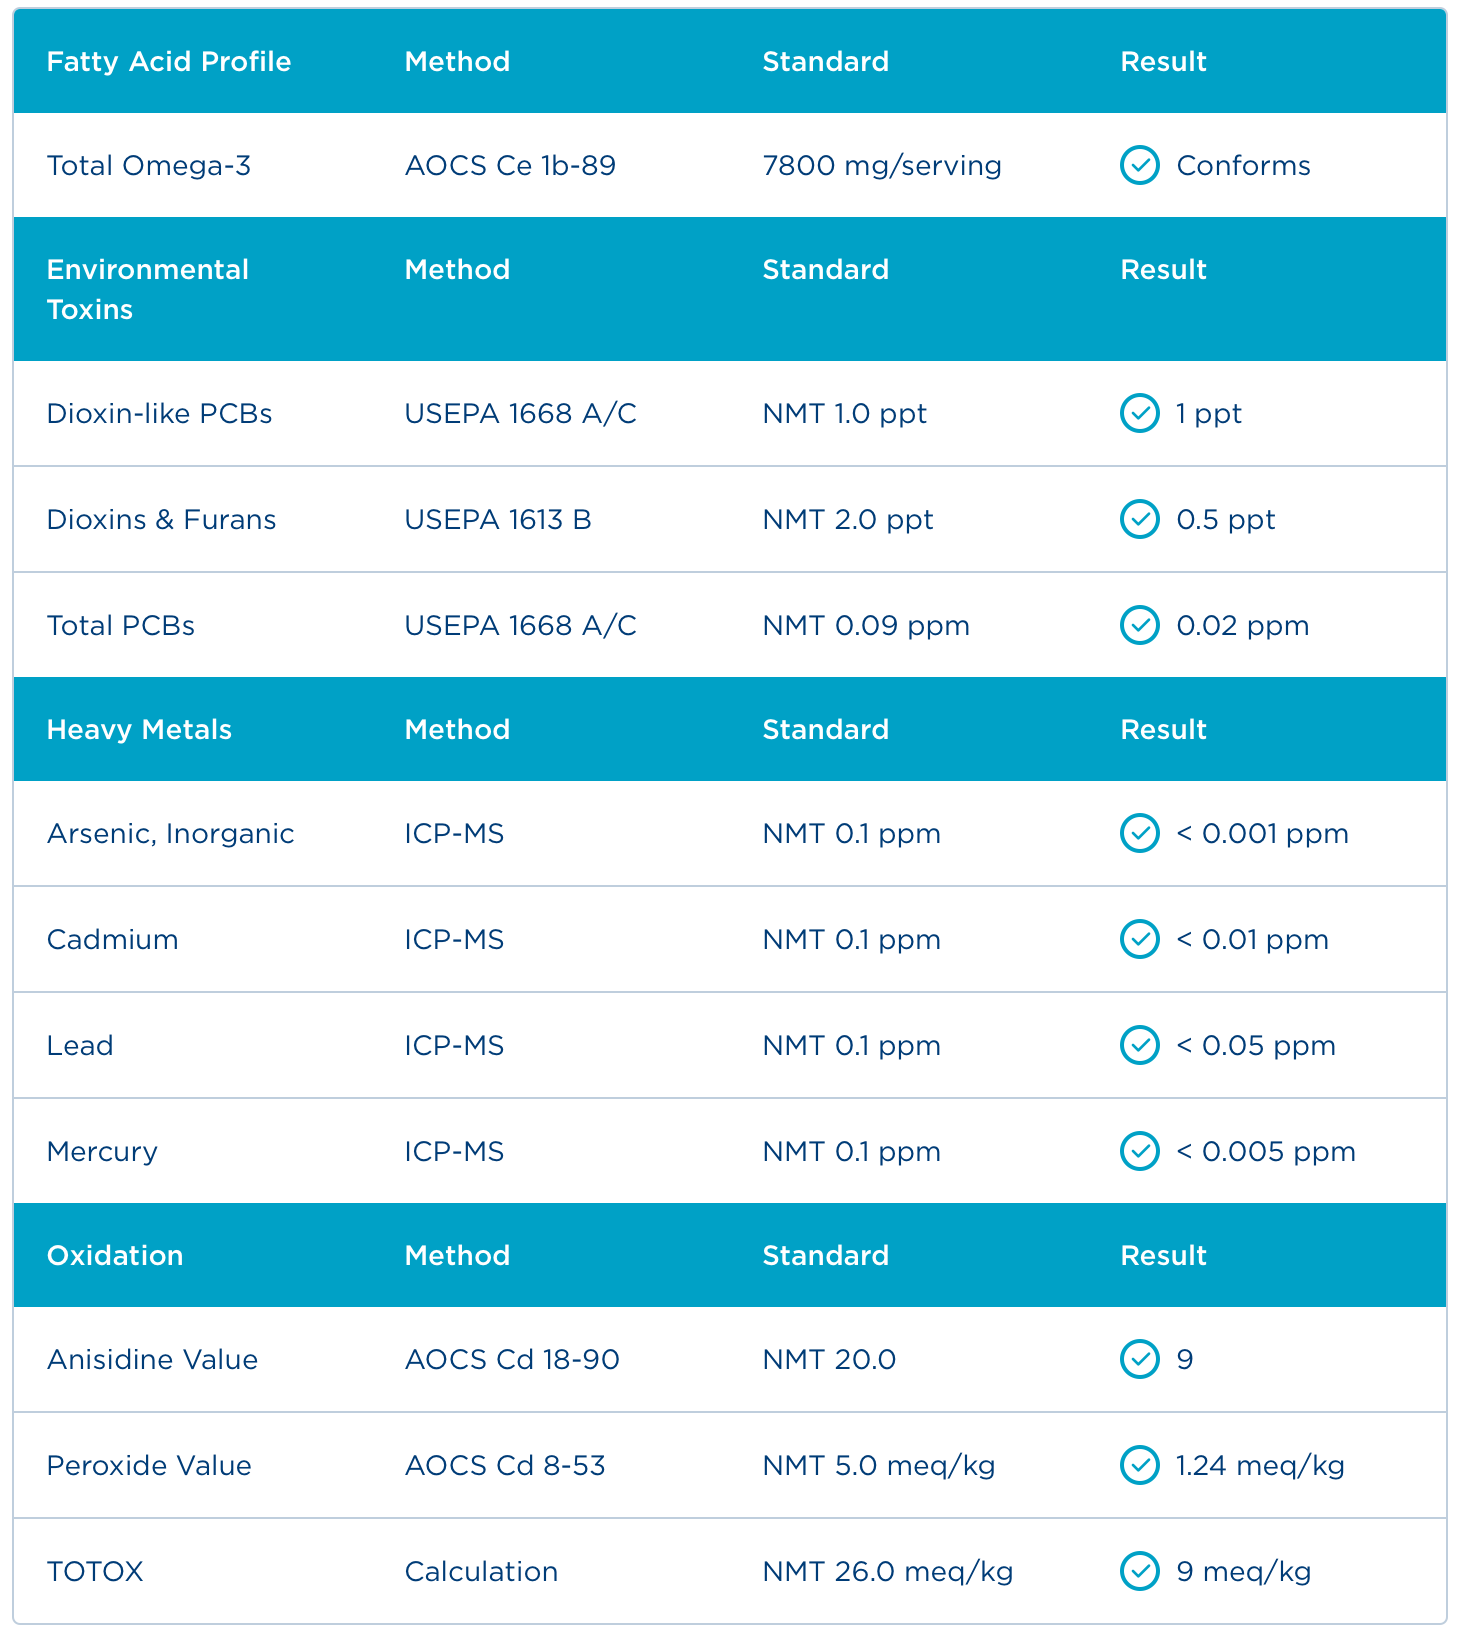Image resolution: width=1460 pixels, height=1631 pixels.
Task: Click the checkmark icon in the Mercury row
Action: (1139, 1151)
